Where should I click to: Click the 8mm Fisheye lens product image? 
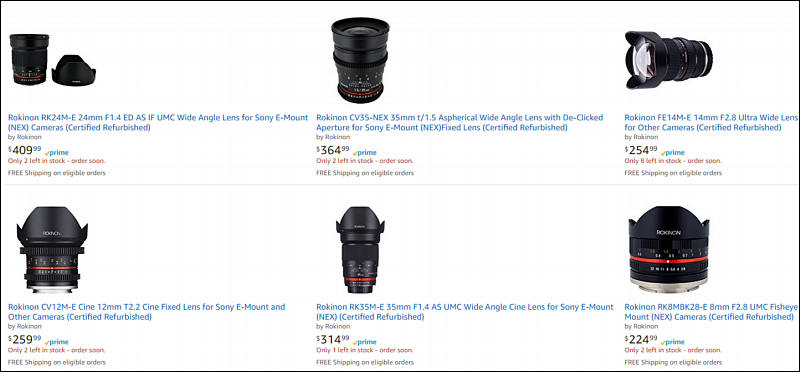point(668,250)
